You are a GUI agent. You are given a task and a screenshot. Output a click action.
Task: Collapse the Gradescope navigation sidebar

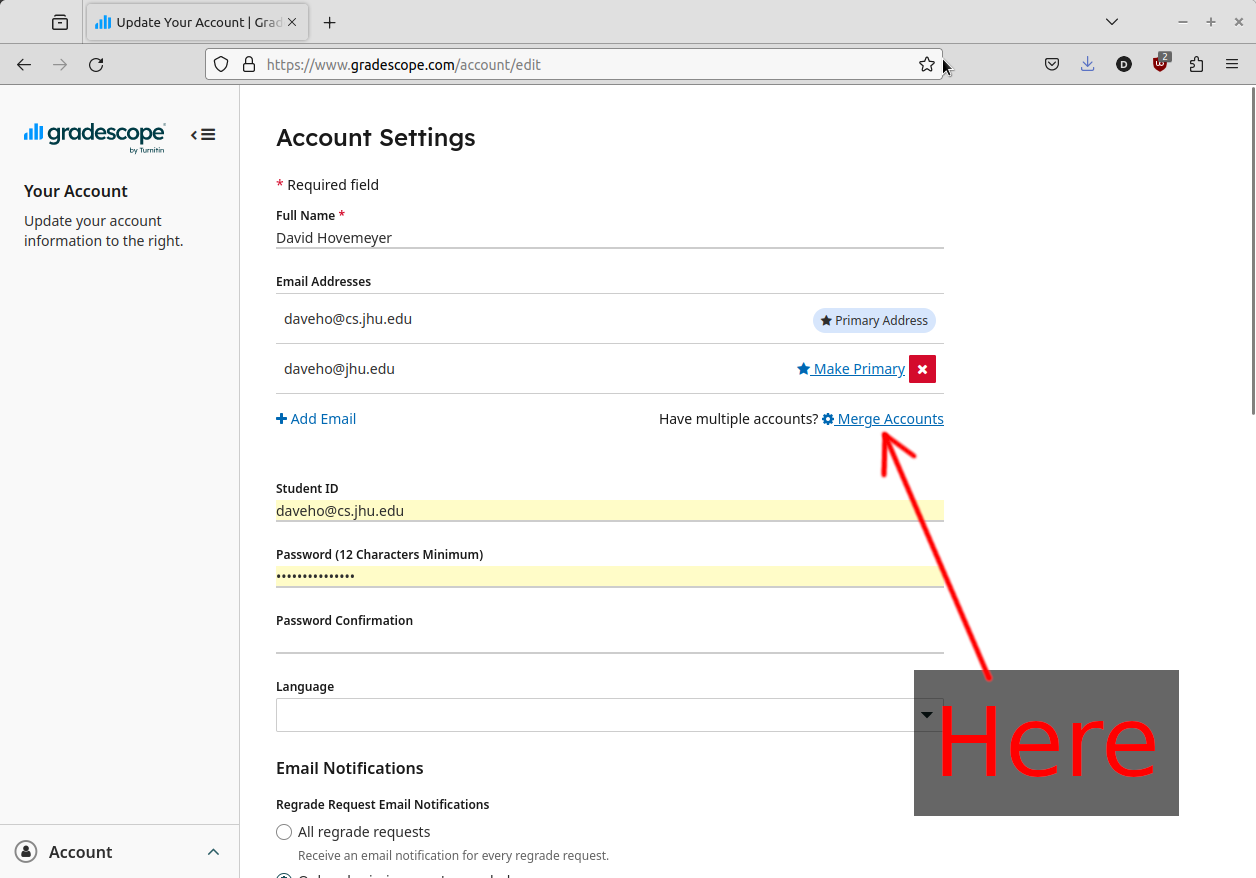tap(203, 134)
